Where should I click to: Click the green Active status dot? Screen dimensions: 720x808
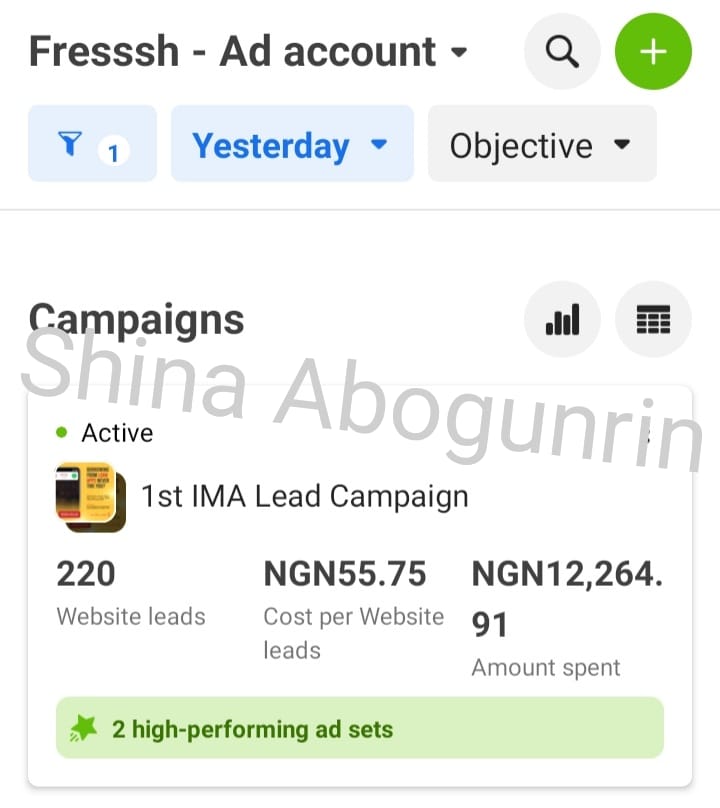coord(62,433)
